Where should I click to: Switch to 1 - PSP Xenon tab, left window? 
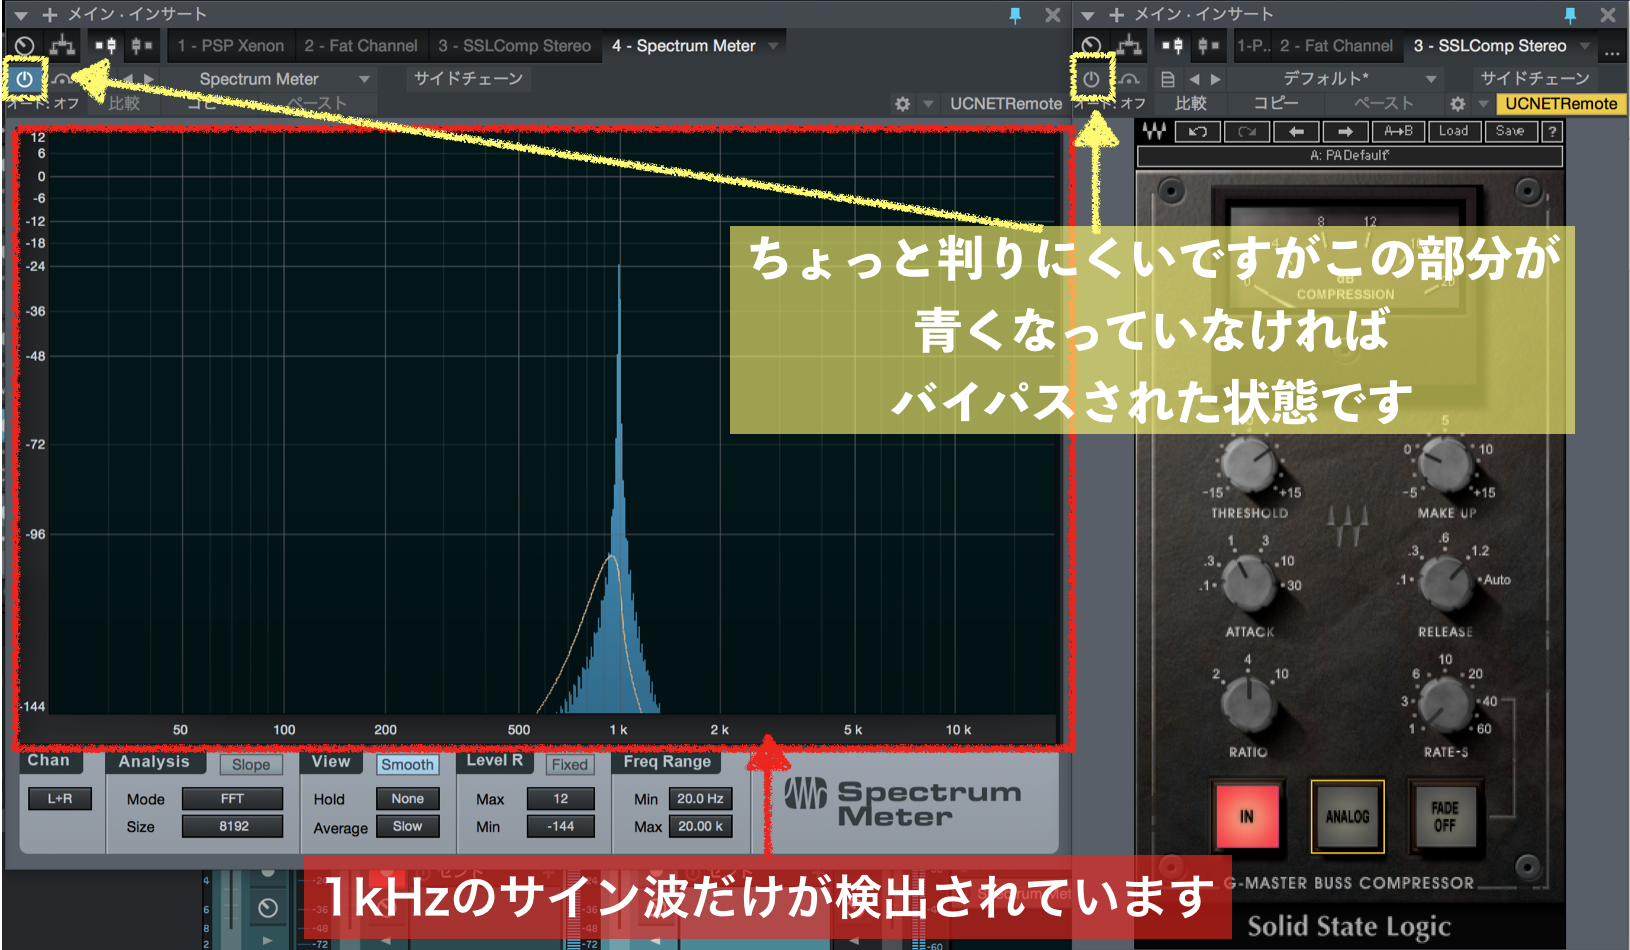[x=231, y=46]
